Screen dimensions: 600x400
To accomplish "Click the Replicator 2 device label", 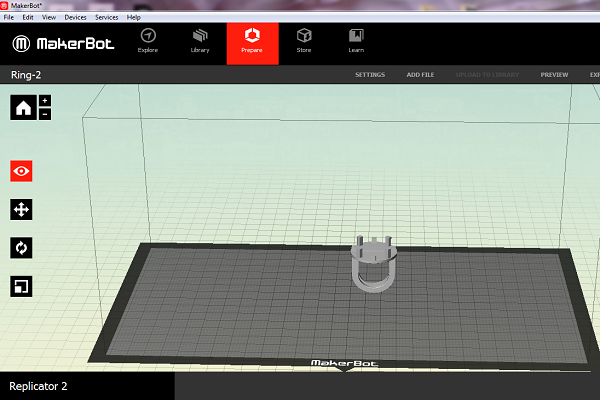I will pyautogui.click(x=38, y=386).
